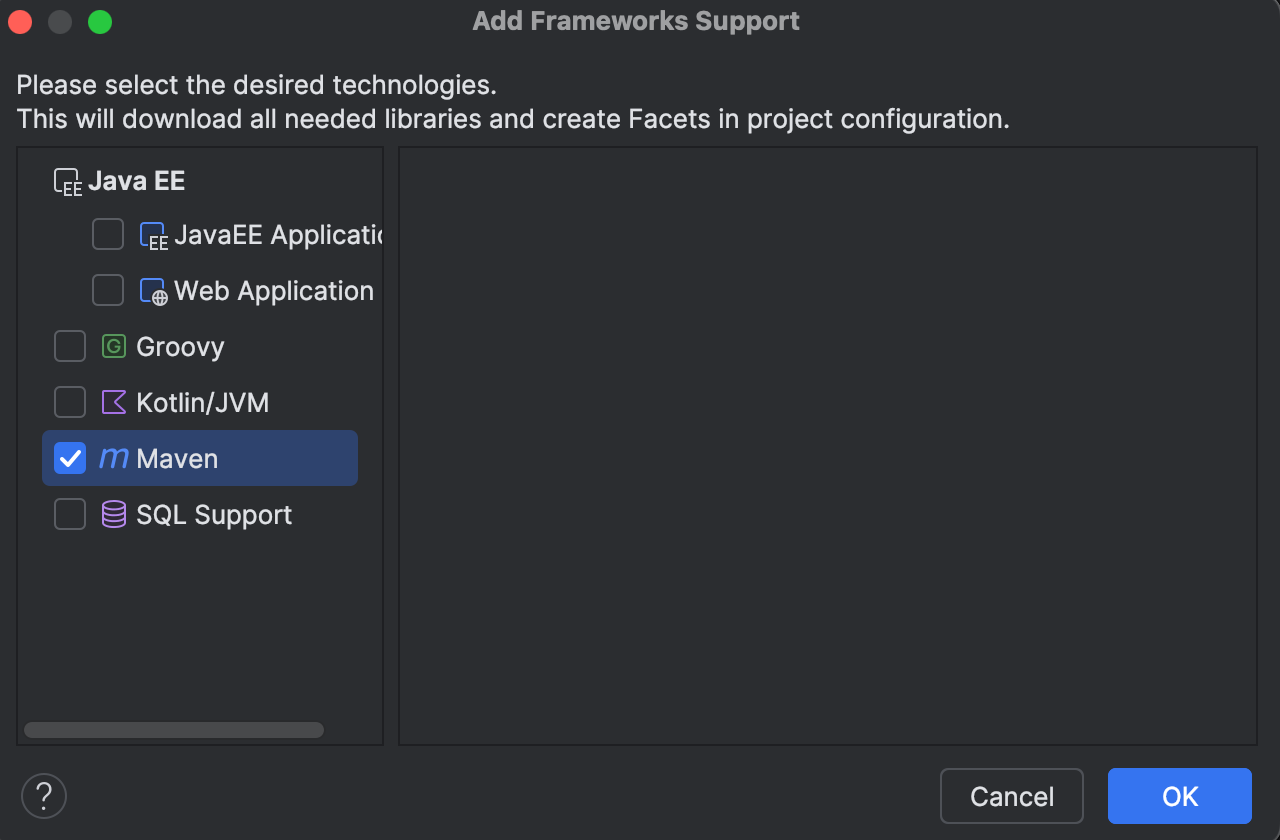Select the Java EE tree node label

137,181
